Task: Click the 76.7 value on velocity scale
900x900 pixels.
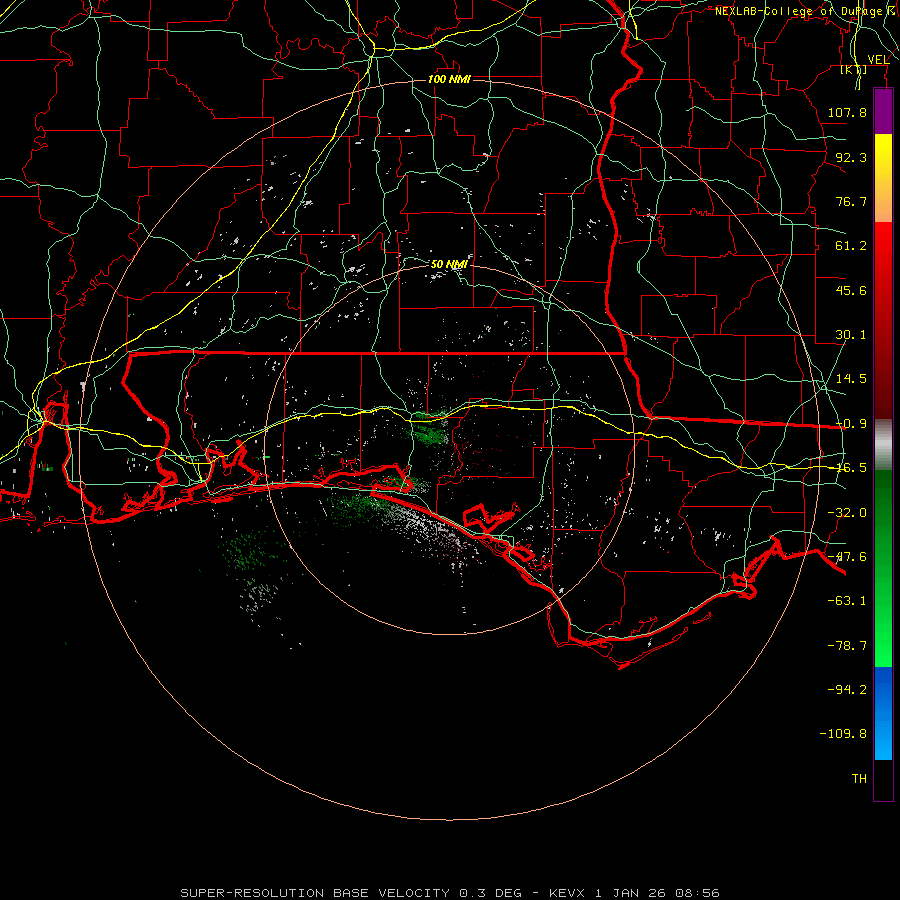Action: click(851, 201)
